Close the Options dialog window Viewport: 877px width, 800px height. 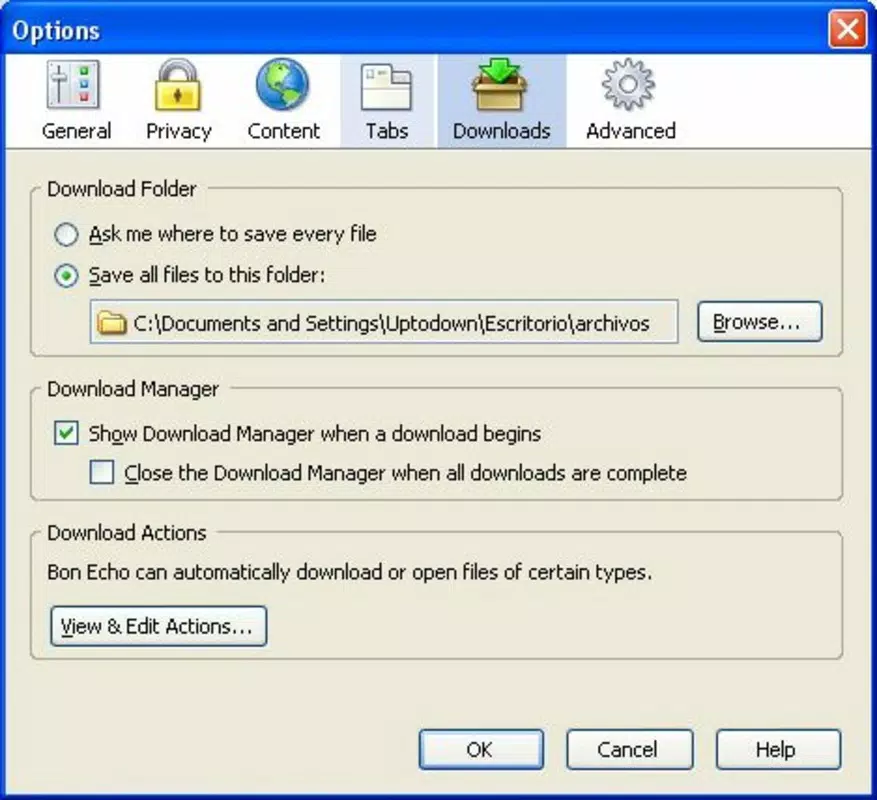tap(847, 29)
